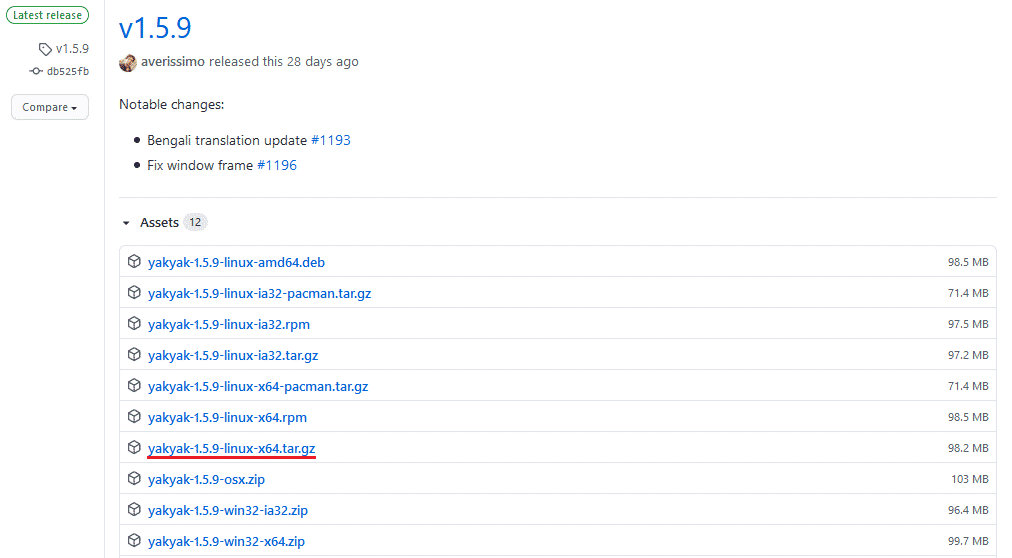Download yakyak-1.5.9-win32-ia32.zip
The image size is (1012, 558).
[228, 510]
